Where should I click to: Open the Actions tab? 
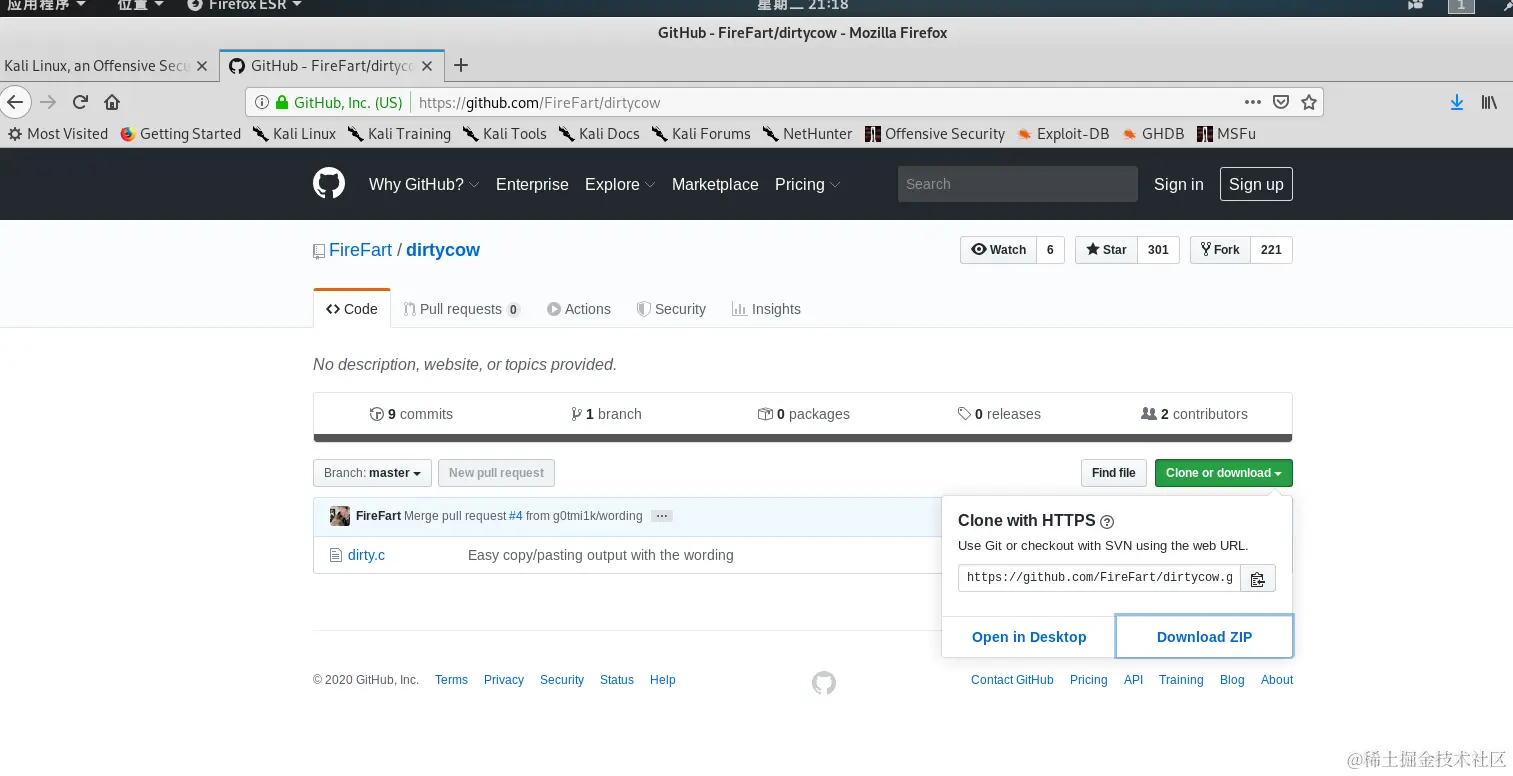click(x=579, y=309)
